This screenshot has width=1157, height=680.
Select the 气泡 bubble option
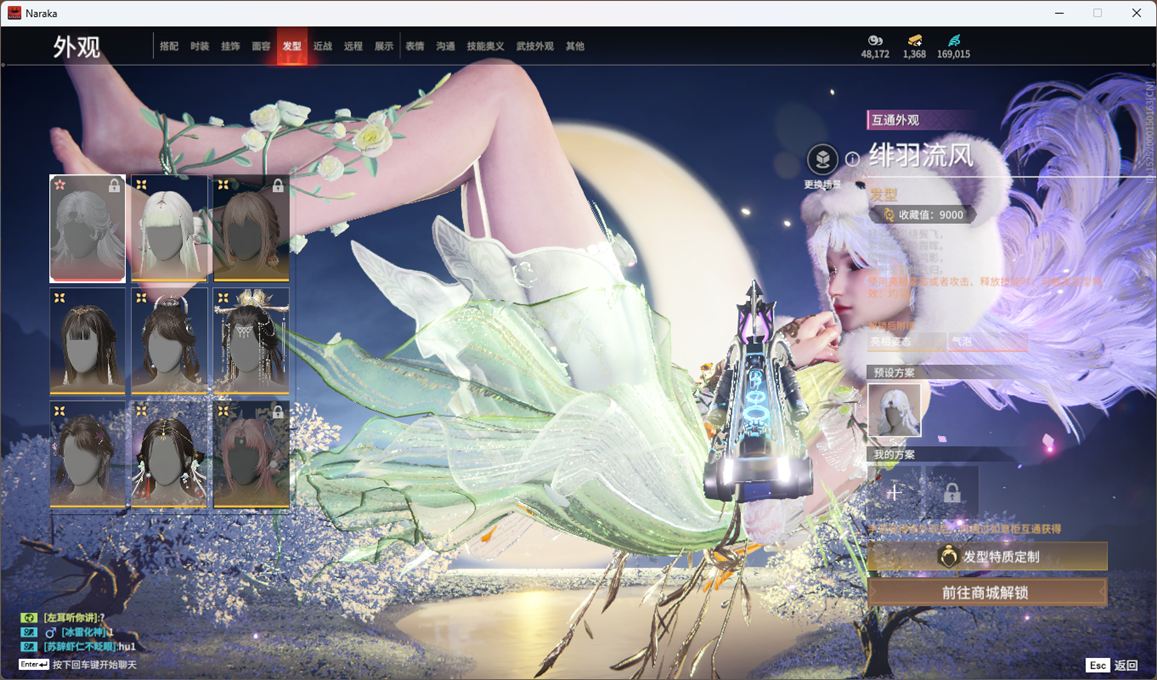point(988,341)
